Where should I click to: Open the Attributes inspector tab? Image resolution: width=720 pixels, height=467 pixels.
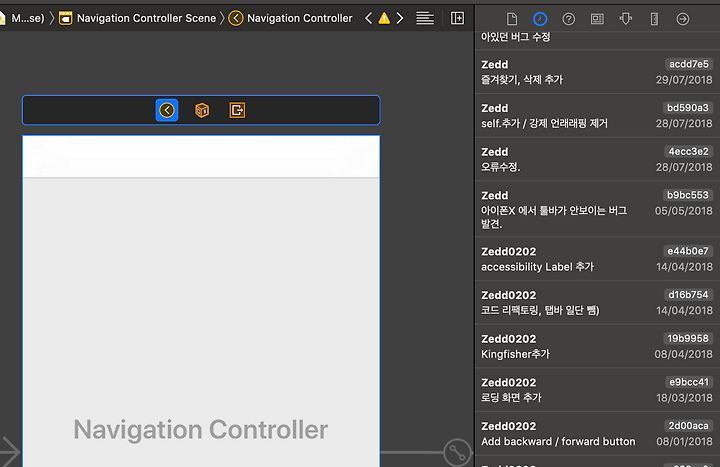pos(625,19)
